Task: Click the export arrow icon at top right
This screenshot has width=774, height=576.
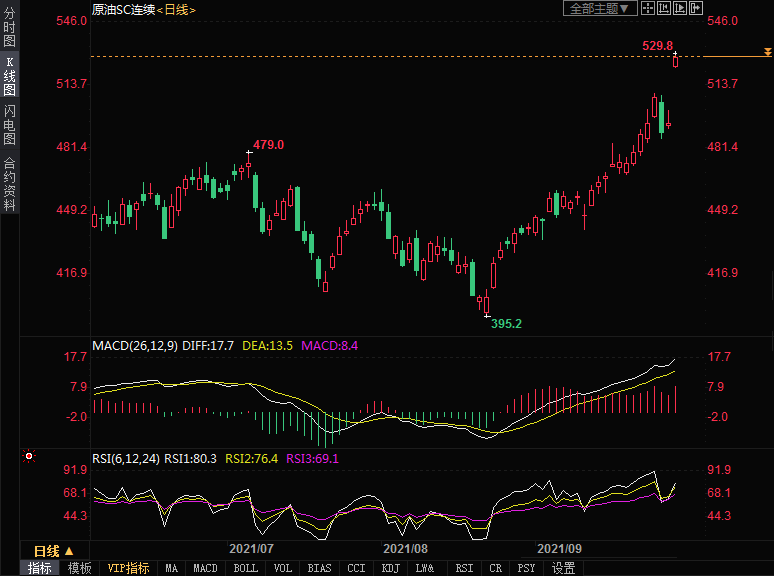Action: click(696, 8)
